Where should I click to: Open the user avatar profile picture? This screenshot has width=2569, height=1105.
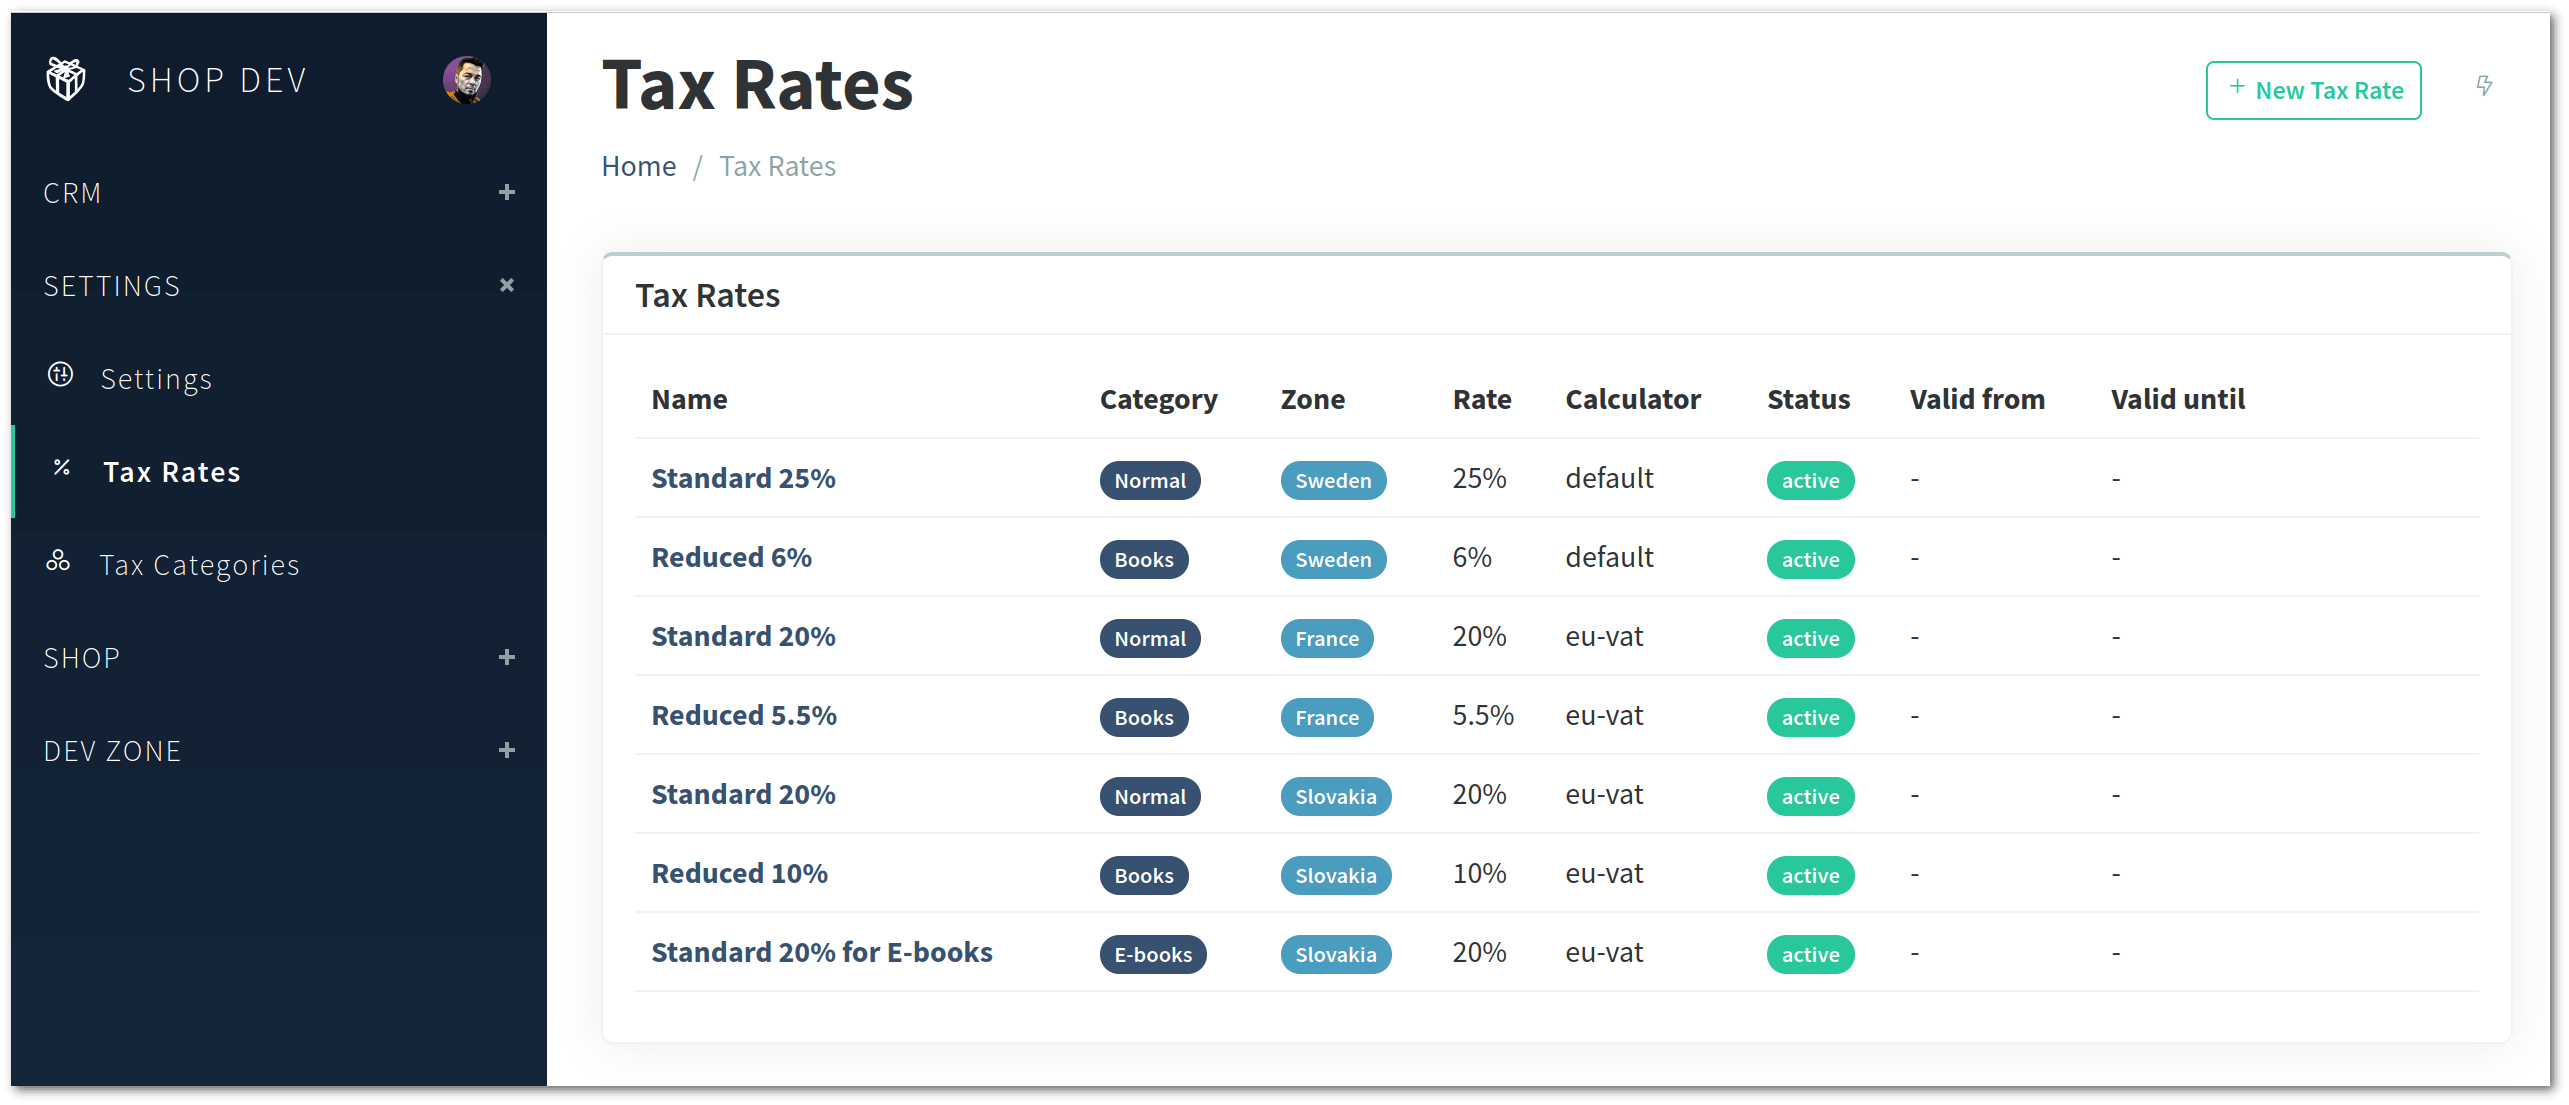(x=467, y=80)
